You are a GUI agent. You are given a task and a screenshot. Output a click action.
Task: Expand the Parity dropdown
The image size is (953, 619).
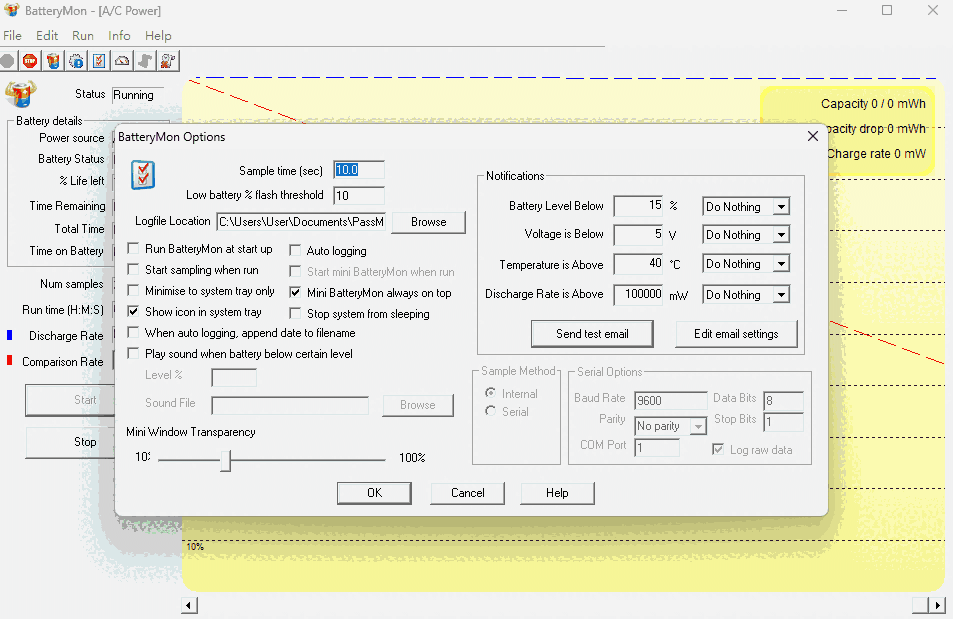(698, 426)
